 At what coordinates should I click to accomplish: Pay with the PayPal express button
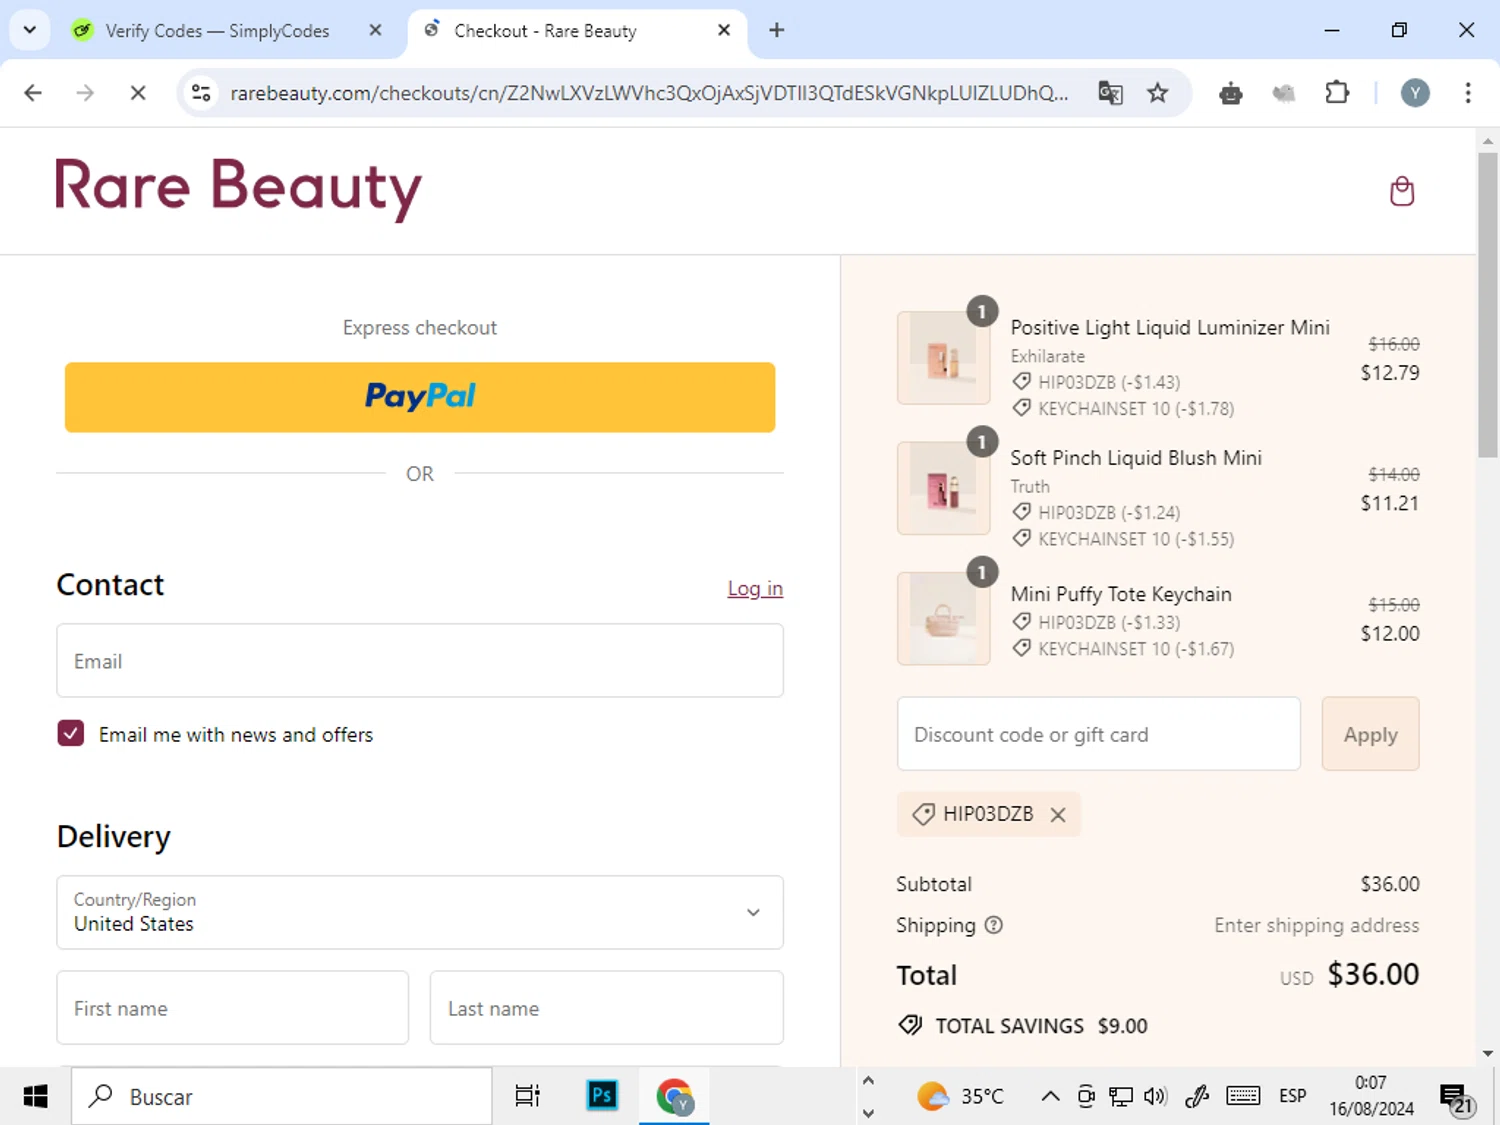[420, 397]
